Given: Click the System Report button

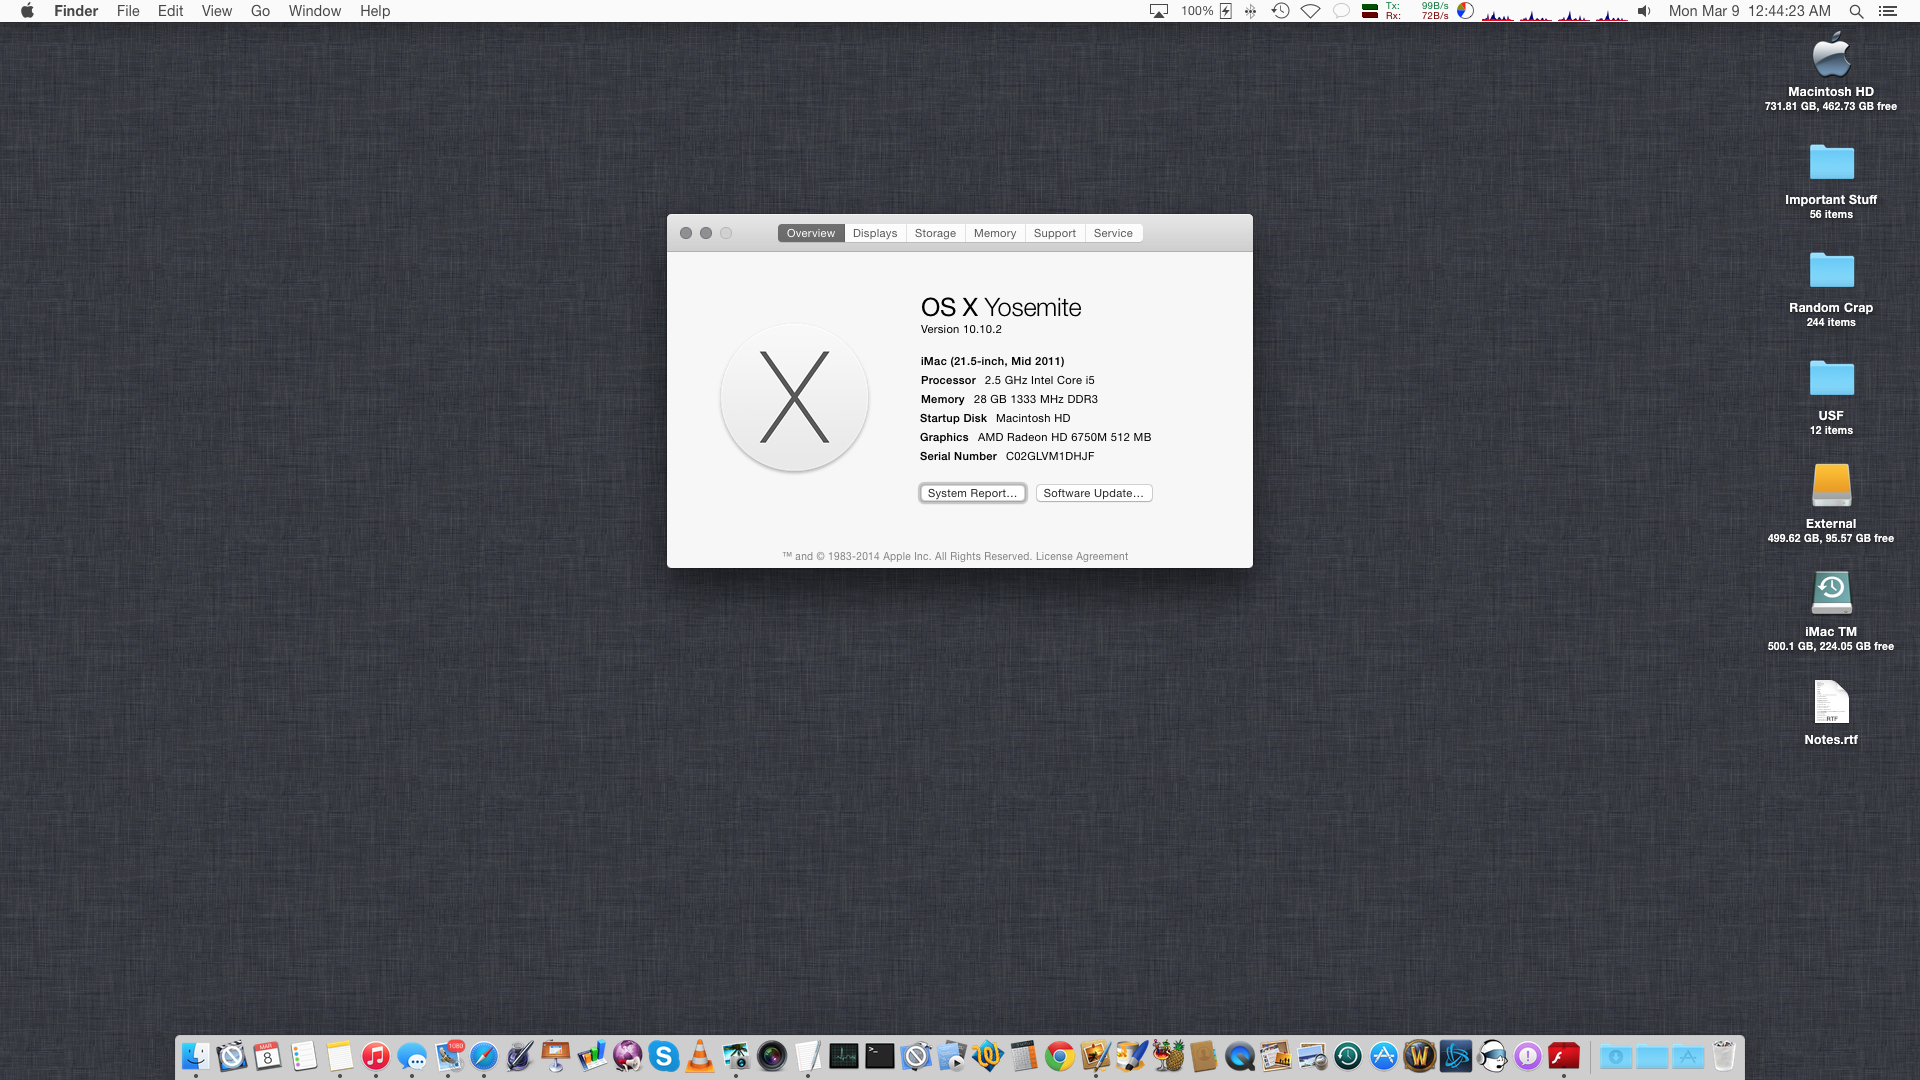Looking at the screenshot, I should [x=972, y=493].
